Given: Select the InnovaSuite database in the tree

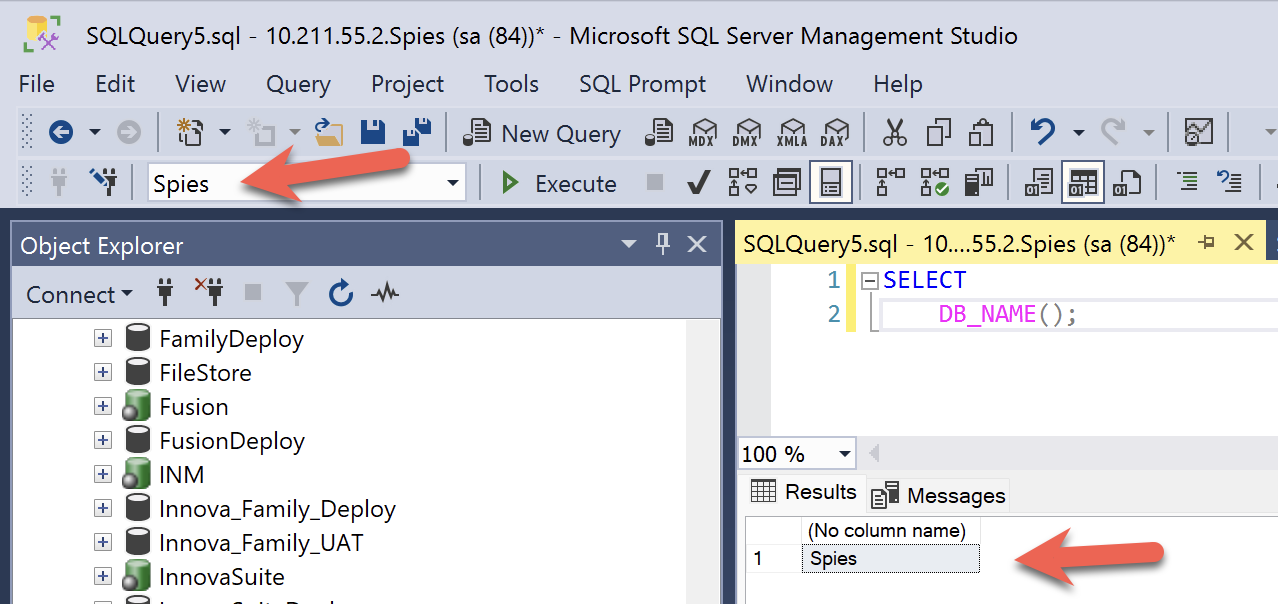Looking at the screenshot, I should tap(221, 576).
